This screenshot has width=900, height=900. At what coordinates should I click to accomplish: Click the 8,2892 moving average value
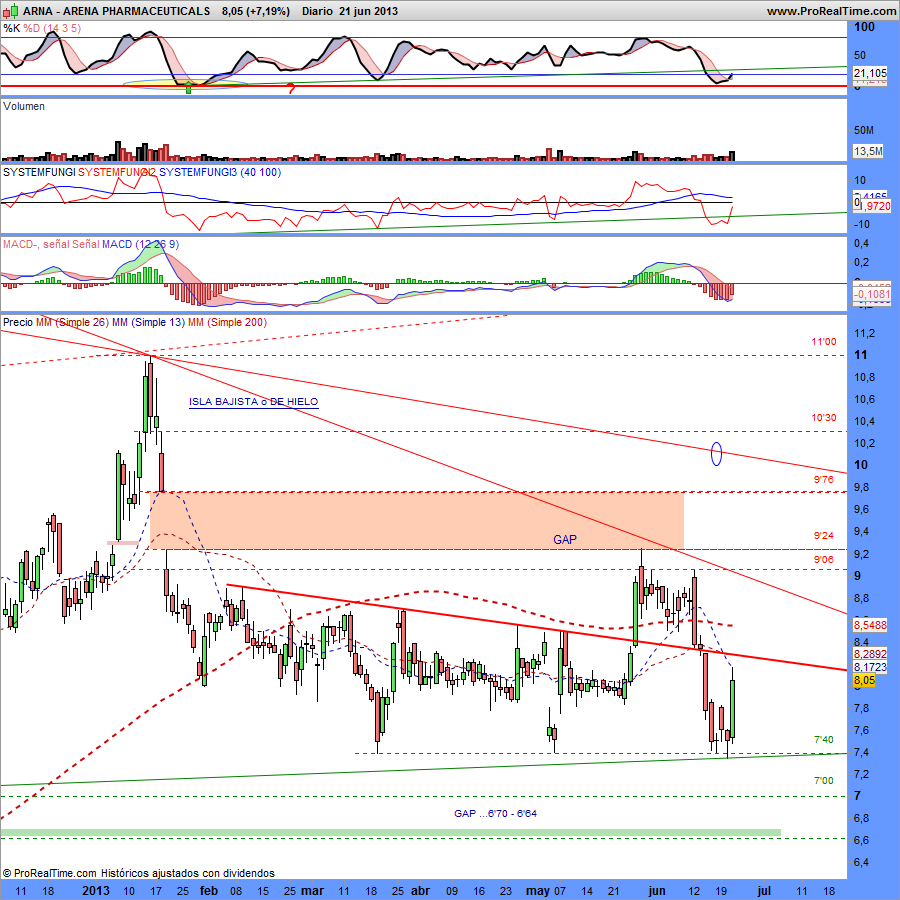pyautogui.click(x=870, y=654)
